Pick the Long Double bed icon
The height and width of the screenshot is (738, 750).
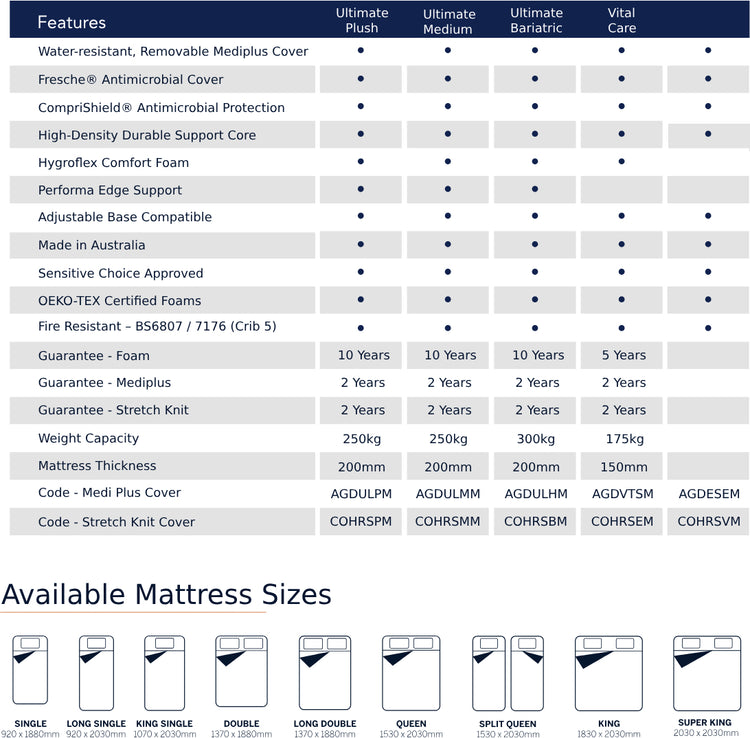pyautogui.click(x=325, y=672)
